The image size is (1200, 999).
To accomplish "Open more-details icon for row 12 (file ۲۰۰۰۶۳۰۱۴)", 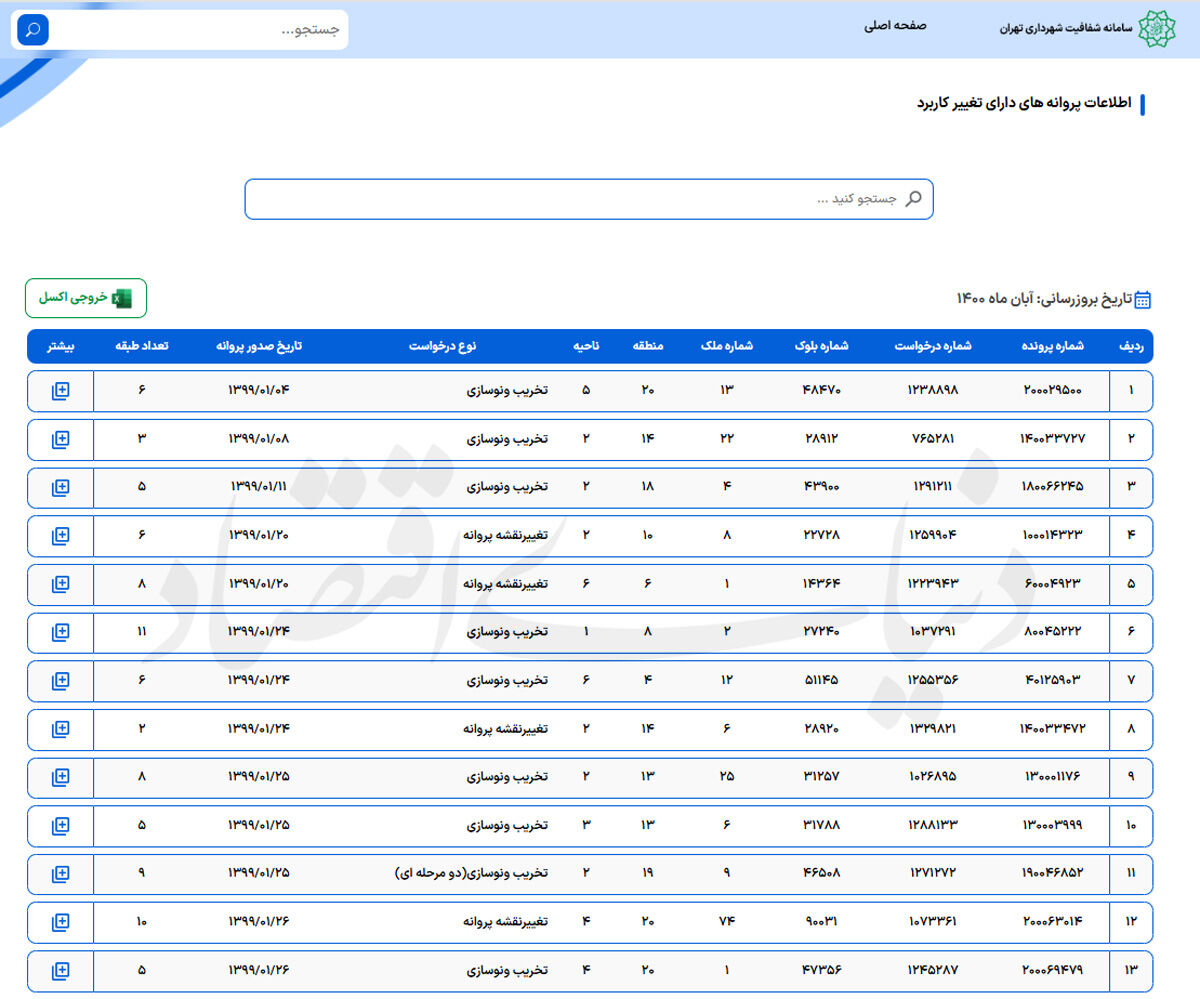I will 61,922.
